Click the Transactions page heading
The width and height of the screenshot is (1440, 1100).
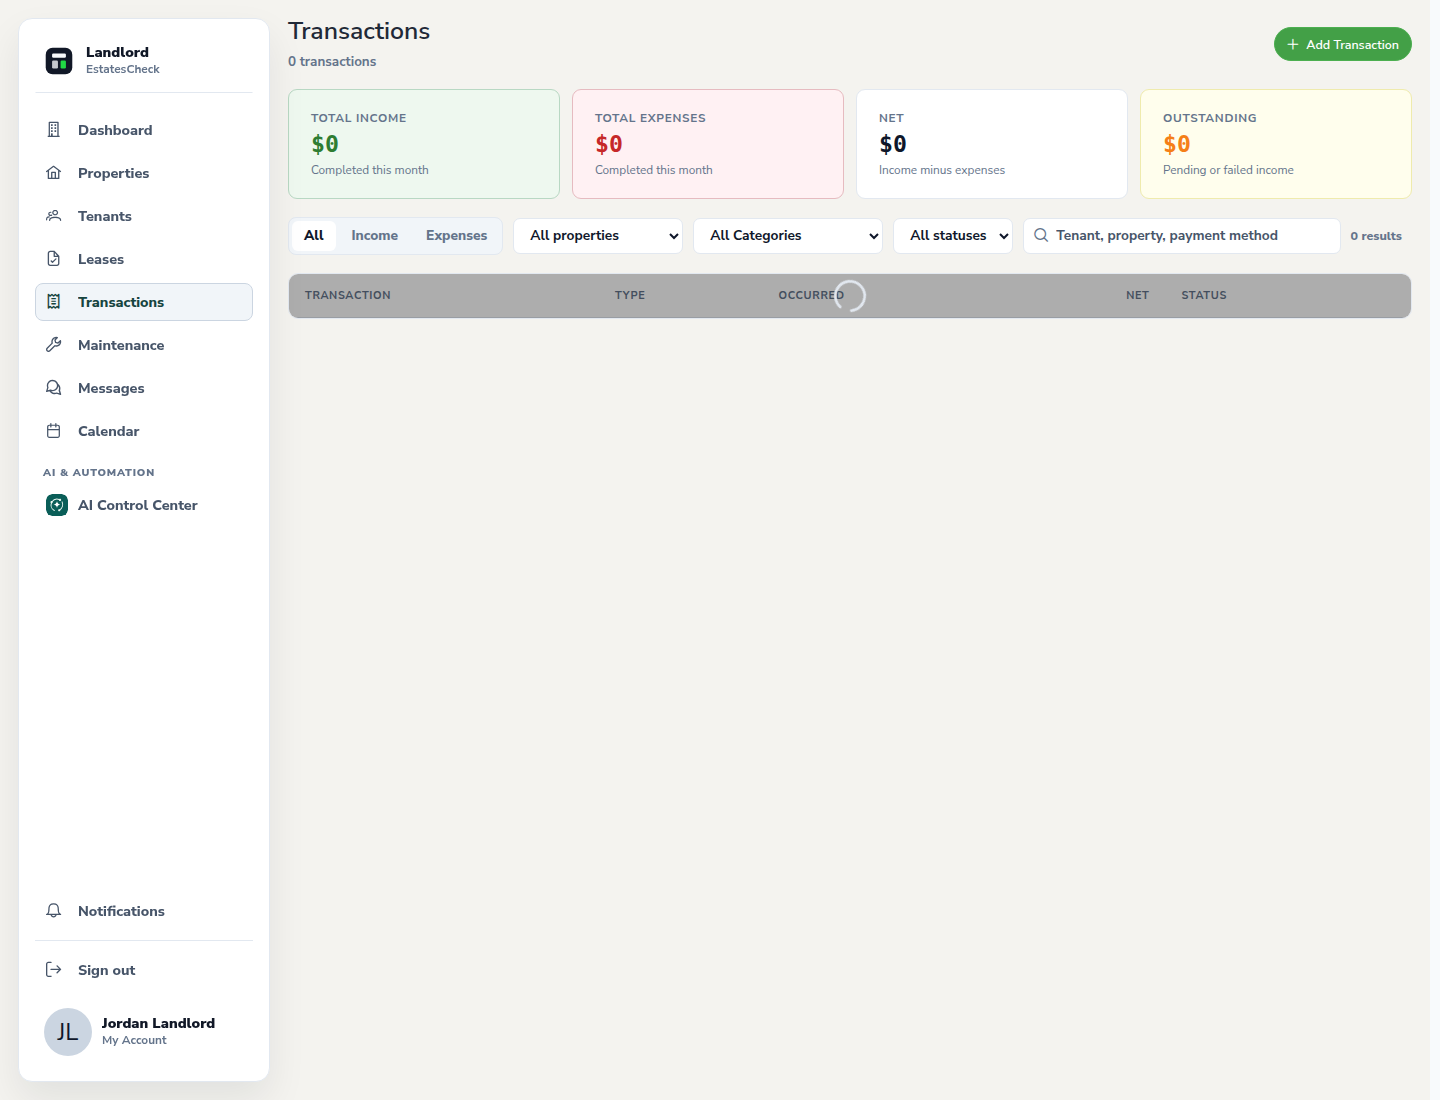[359, 31]
